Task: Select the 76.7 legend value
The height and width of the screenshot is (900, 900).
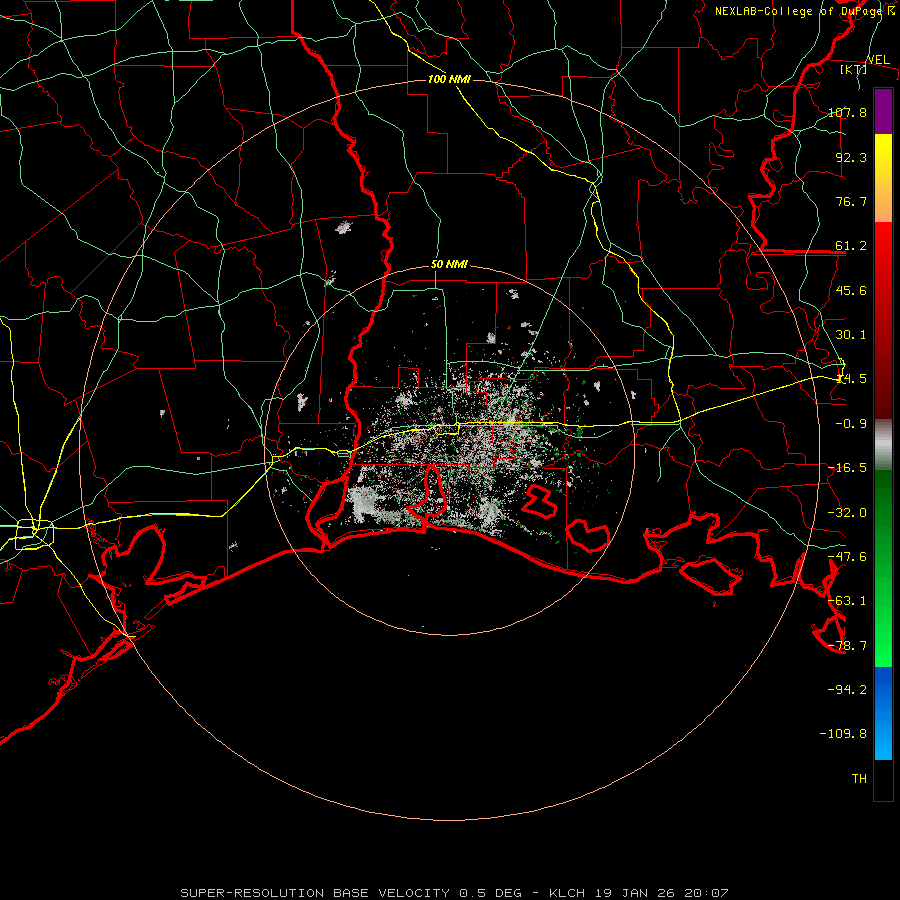Action: 851,201
